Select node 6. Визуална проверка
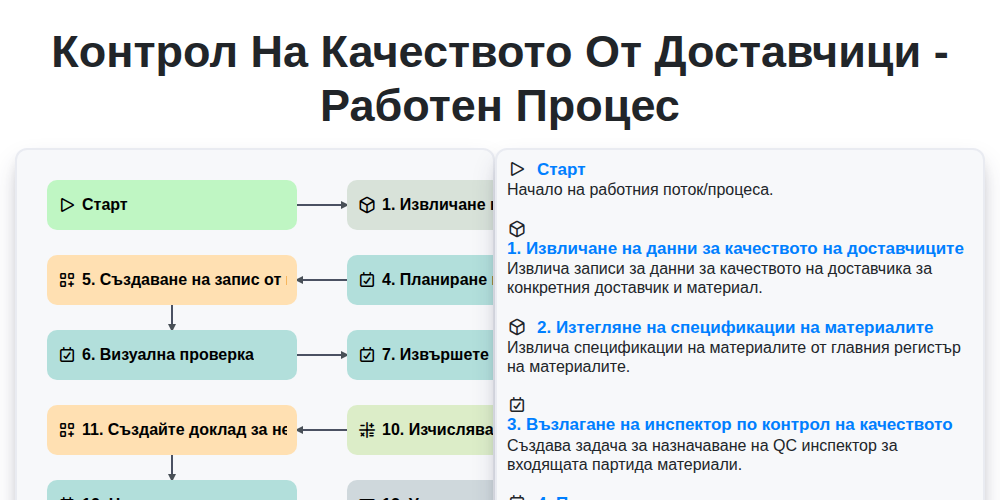The width and height of the screenshot is (1000, 500). pyautogui.click(x=172, y=355)
